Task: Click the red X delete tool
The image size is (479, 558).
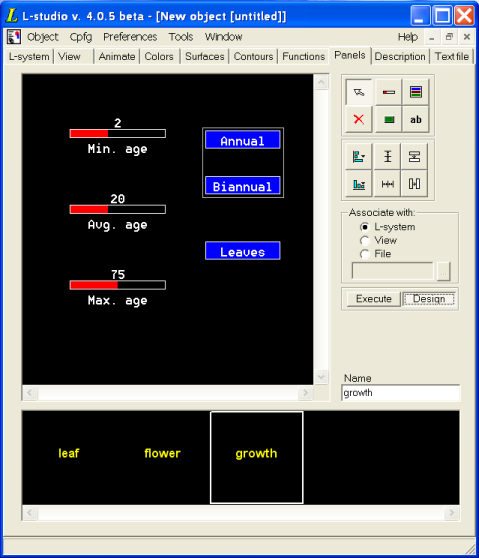Action: 359,119
